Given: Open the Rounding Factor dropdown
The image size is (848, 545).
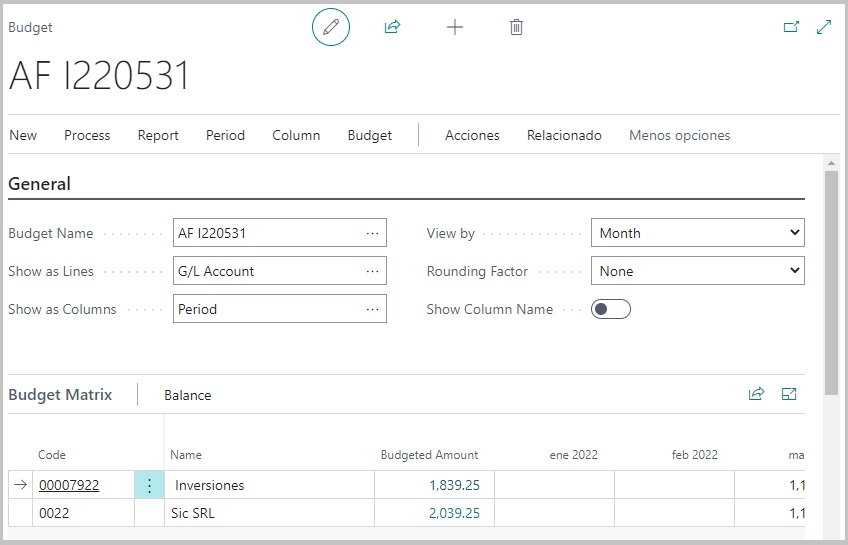Looking at the screenshot, I should coord(698,270).
